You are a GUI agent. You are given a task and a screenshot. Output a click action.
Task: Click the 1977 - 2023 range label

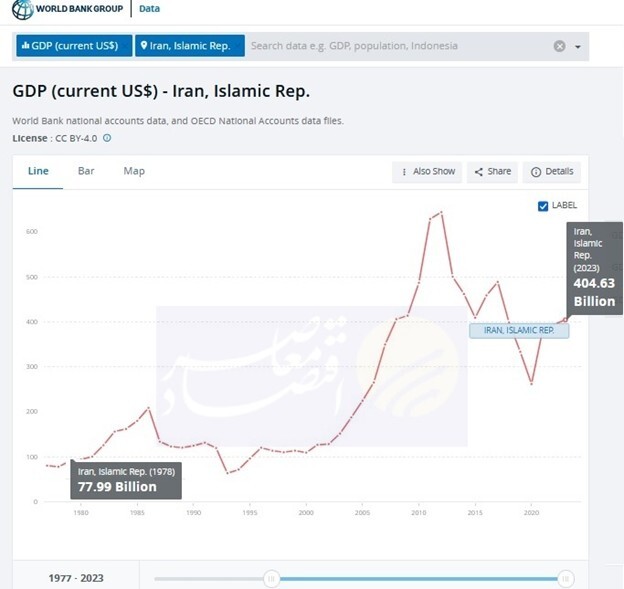tap(76, 578)
